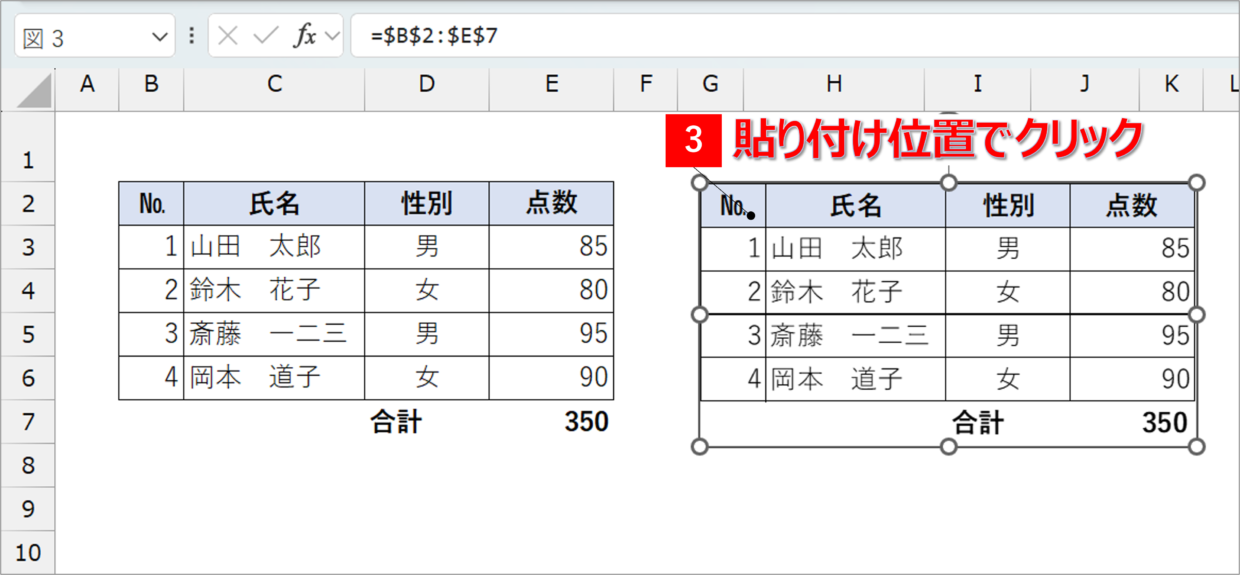Click the top-center handle of pasted picture
The width and height of the screenshot is (1240, 575).
pos(949,183)
